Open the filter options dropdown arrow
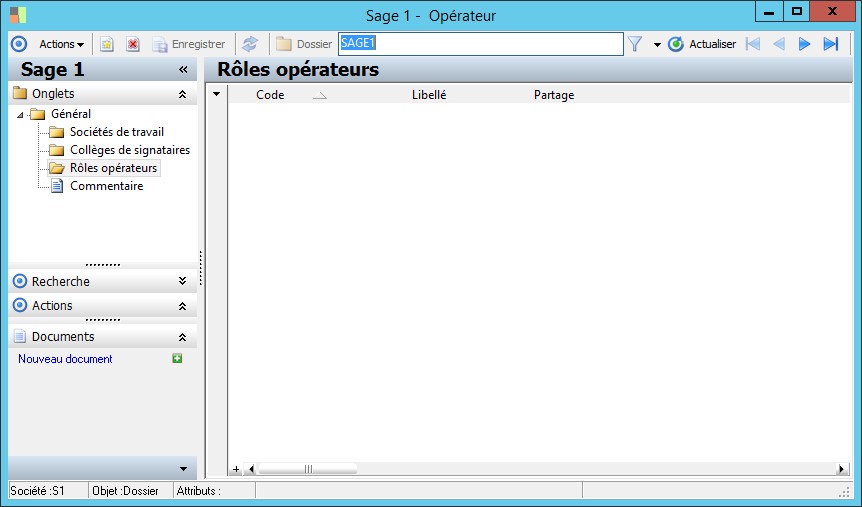This screenshot has height=507, width=862. (657, 45)
